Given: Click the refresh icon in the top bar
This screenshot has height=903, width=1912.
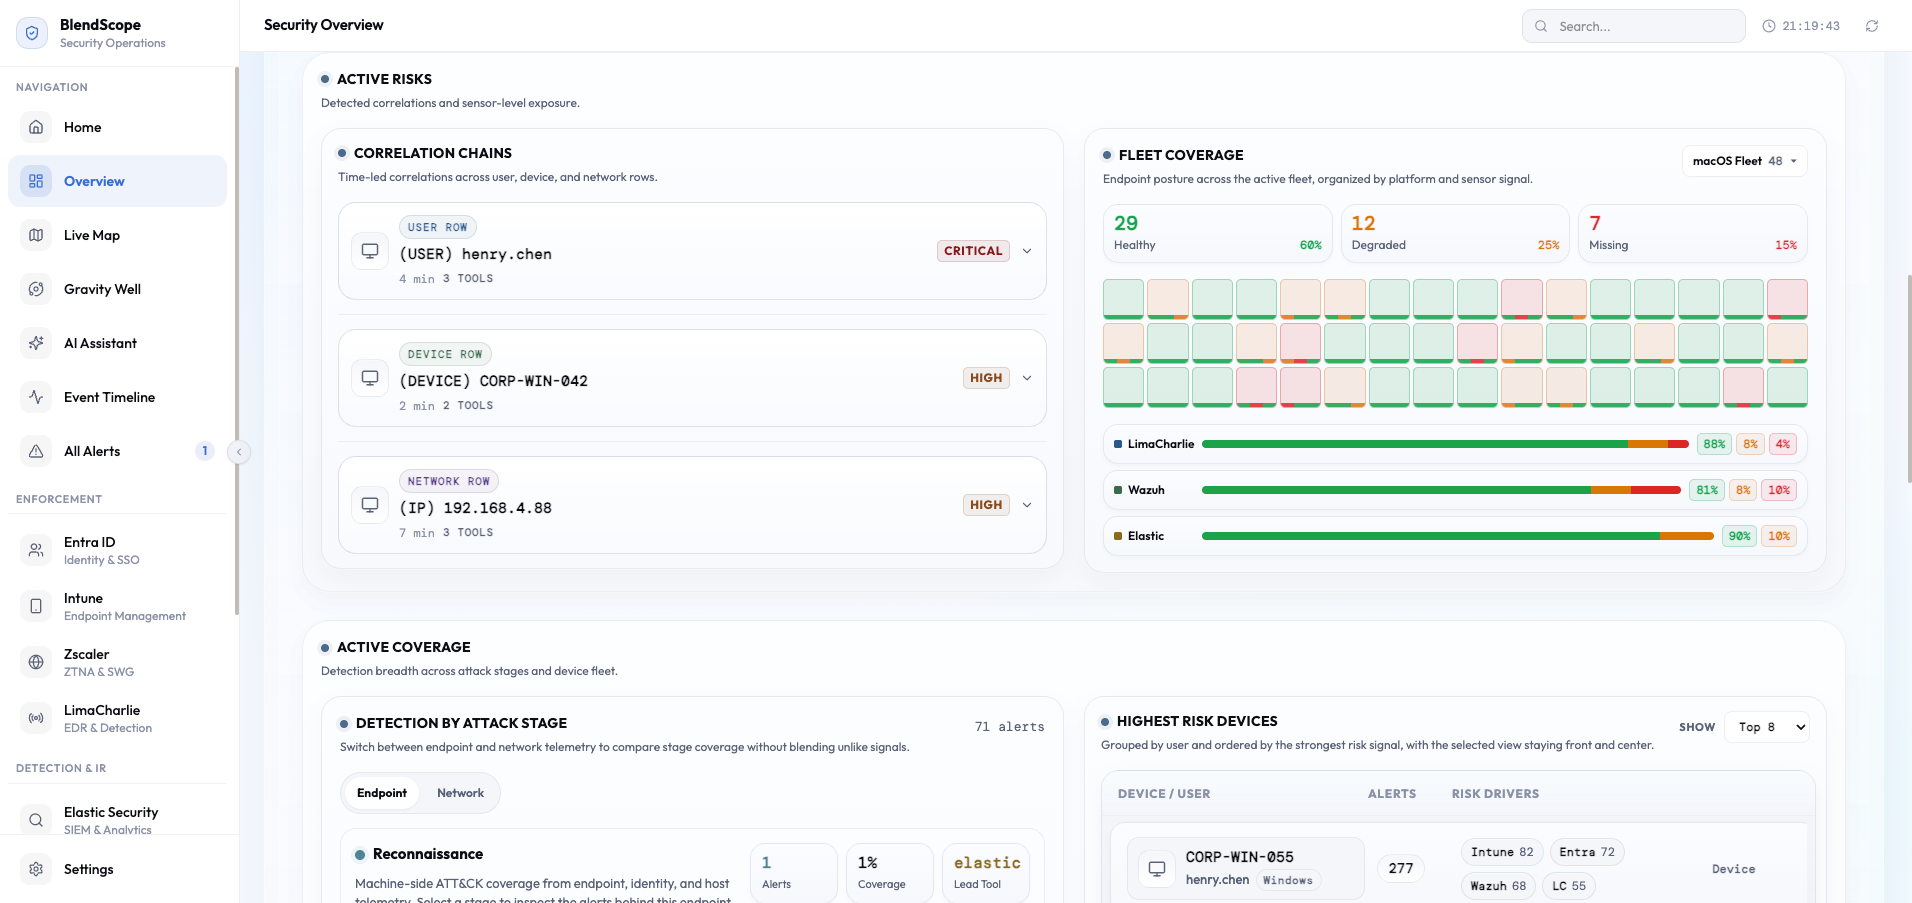Looking at the screenshot, I should click(x=1872, y=26).
